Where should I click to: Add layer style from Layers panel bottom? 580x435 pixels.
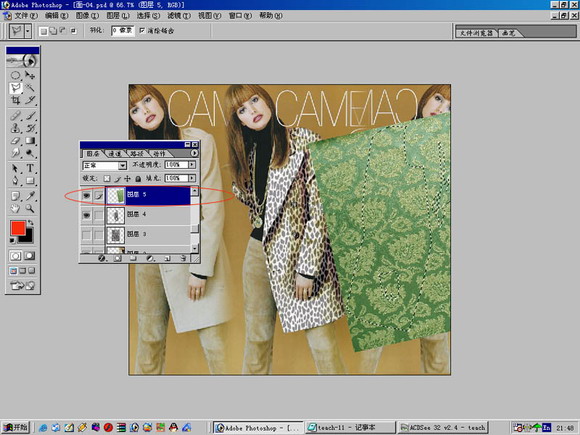[x=101, y=258]
